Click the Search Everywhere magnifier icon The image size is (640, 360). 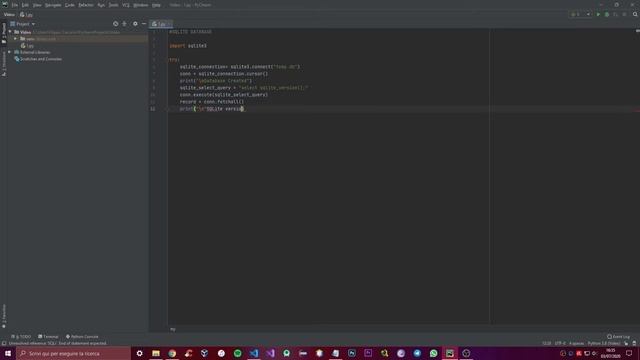(635, 14)
